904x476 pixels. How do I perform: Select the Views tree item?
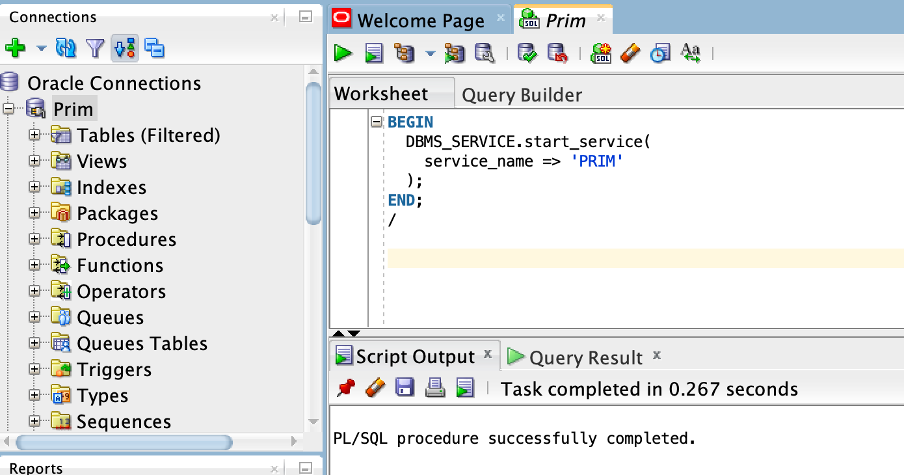(102, 161)
